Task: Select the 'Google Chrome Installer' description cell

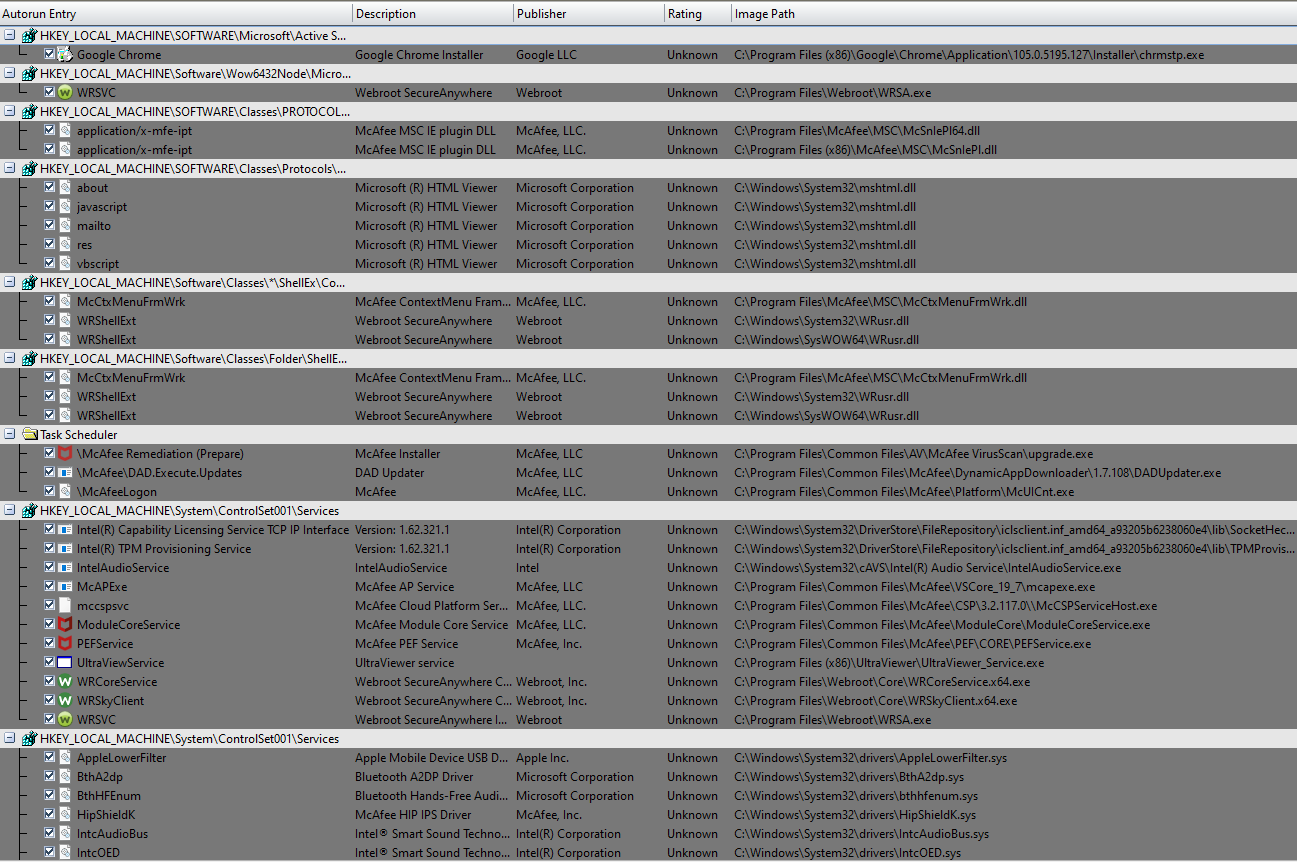Action: point(419,55)
